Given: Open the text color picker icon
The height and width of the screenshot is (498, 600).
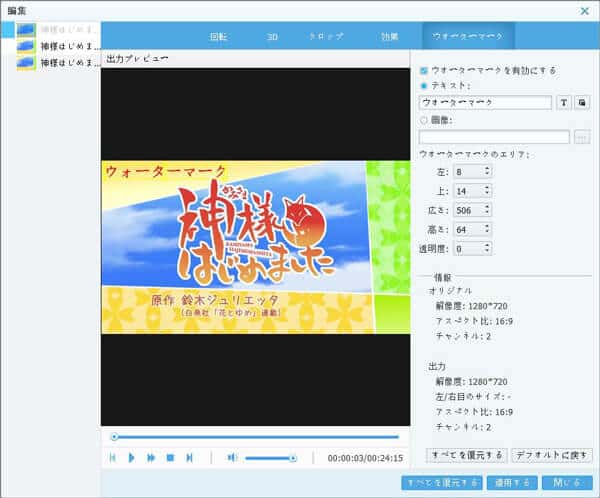Looking at the screenshot, I should pyautogui.click(x=582, y=102).
